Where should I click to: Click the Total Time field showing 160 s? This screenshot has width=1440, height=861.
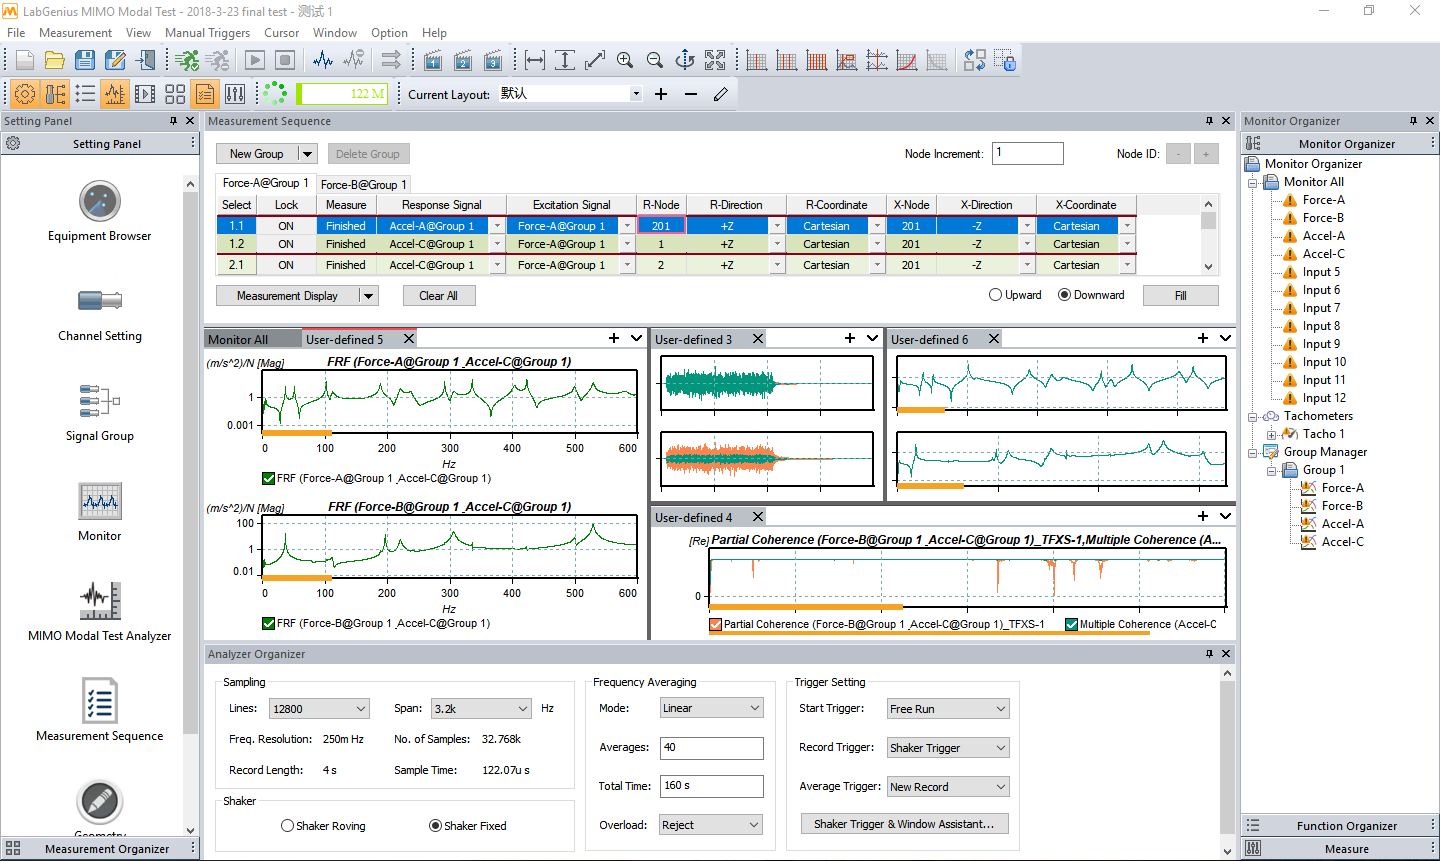tap(712, 786)
